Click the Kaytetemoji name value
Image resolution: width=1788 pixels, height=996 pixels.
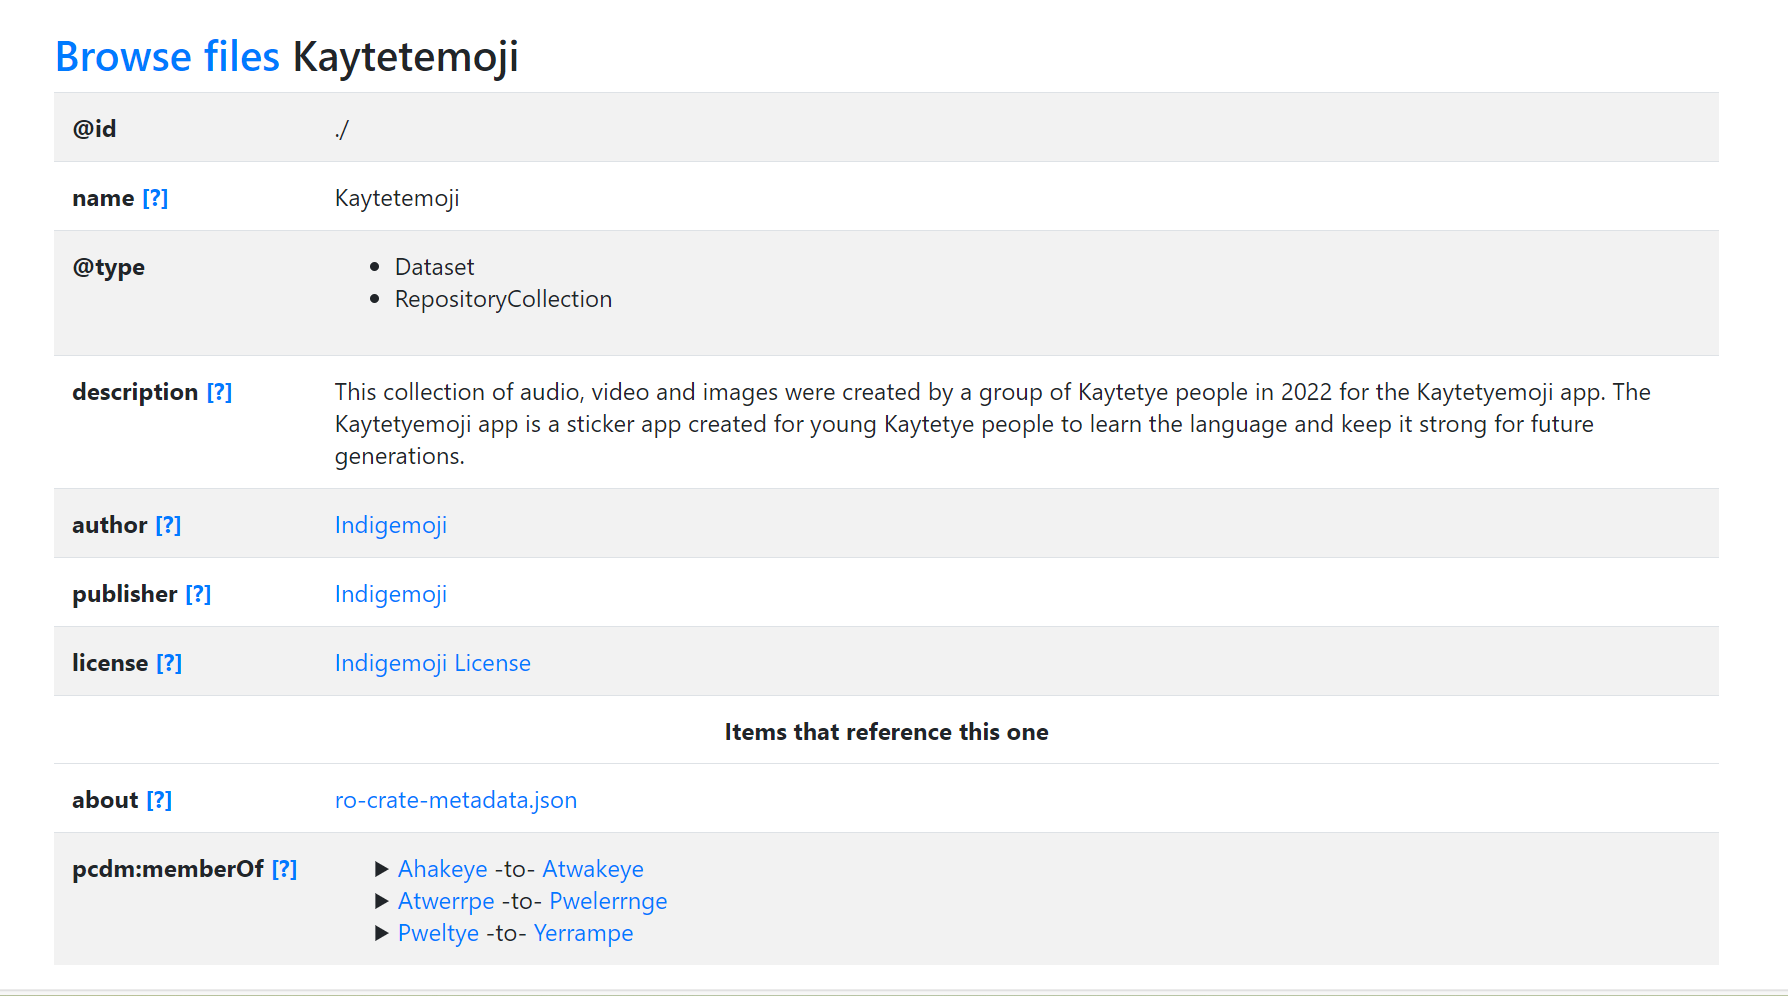click(397, 198)
